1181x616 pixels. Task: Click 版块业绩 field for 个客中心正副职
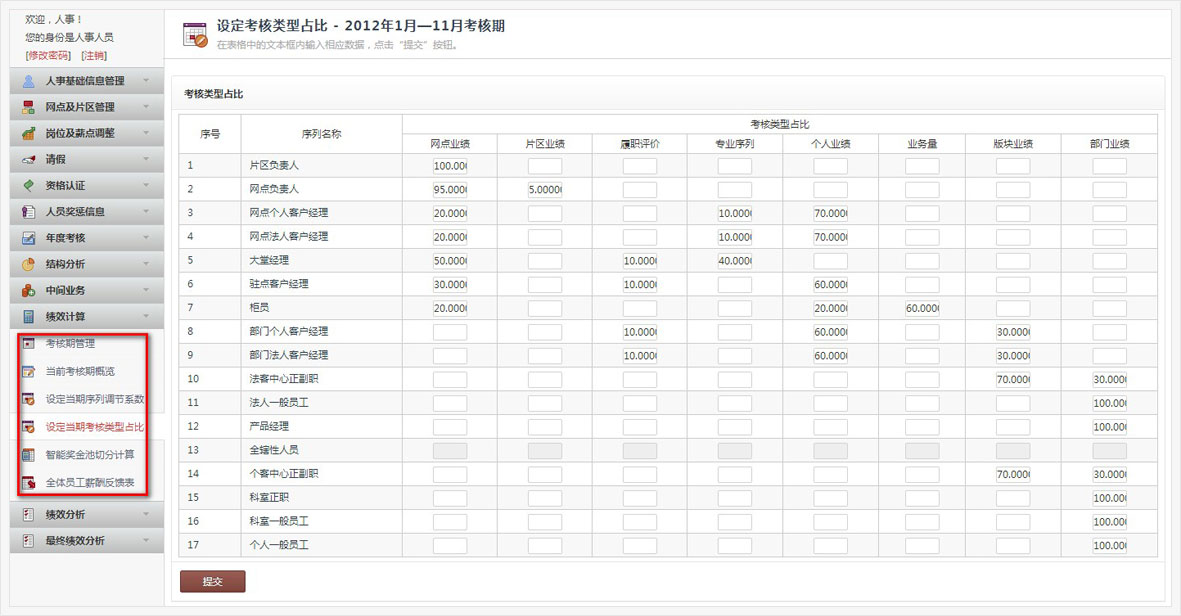(1012, 474)
